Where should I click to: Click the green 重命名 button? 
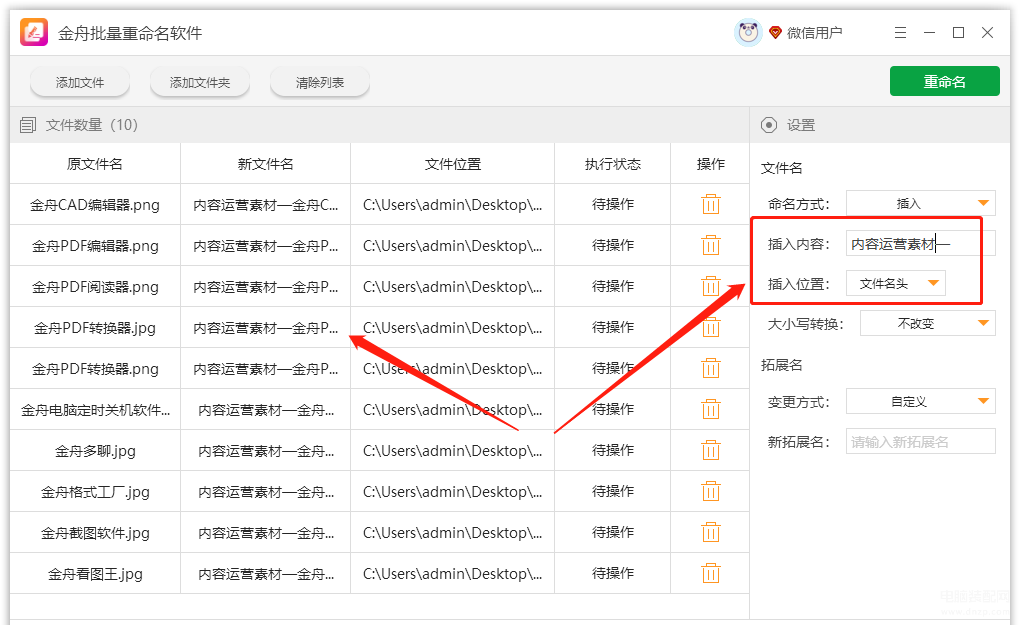(x=945, y=81)
